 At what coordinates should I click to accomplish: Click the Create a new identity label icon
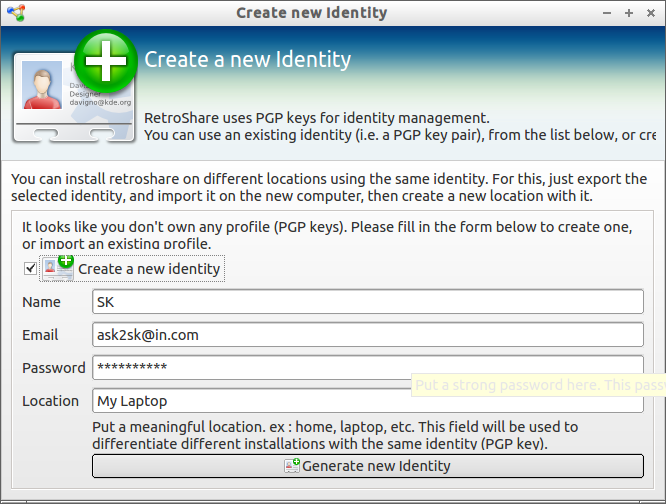point(58,268)
